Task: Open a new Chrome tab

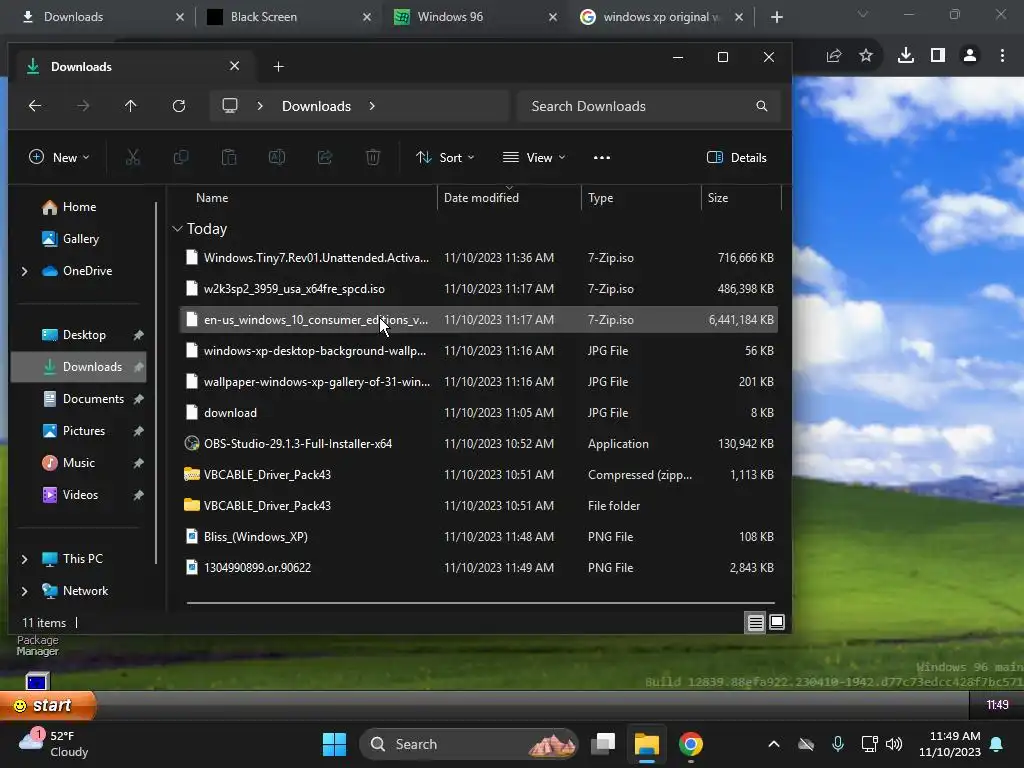Action: [776, 17]
